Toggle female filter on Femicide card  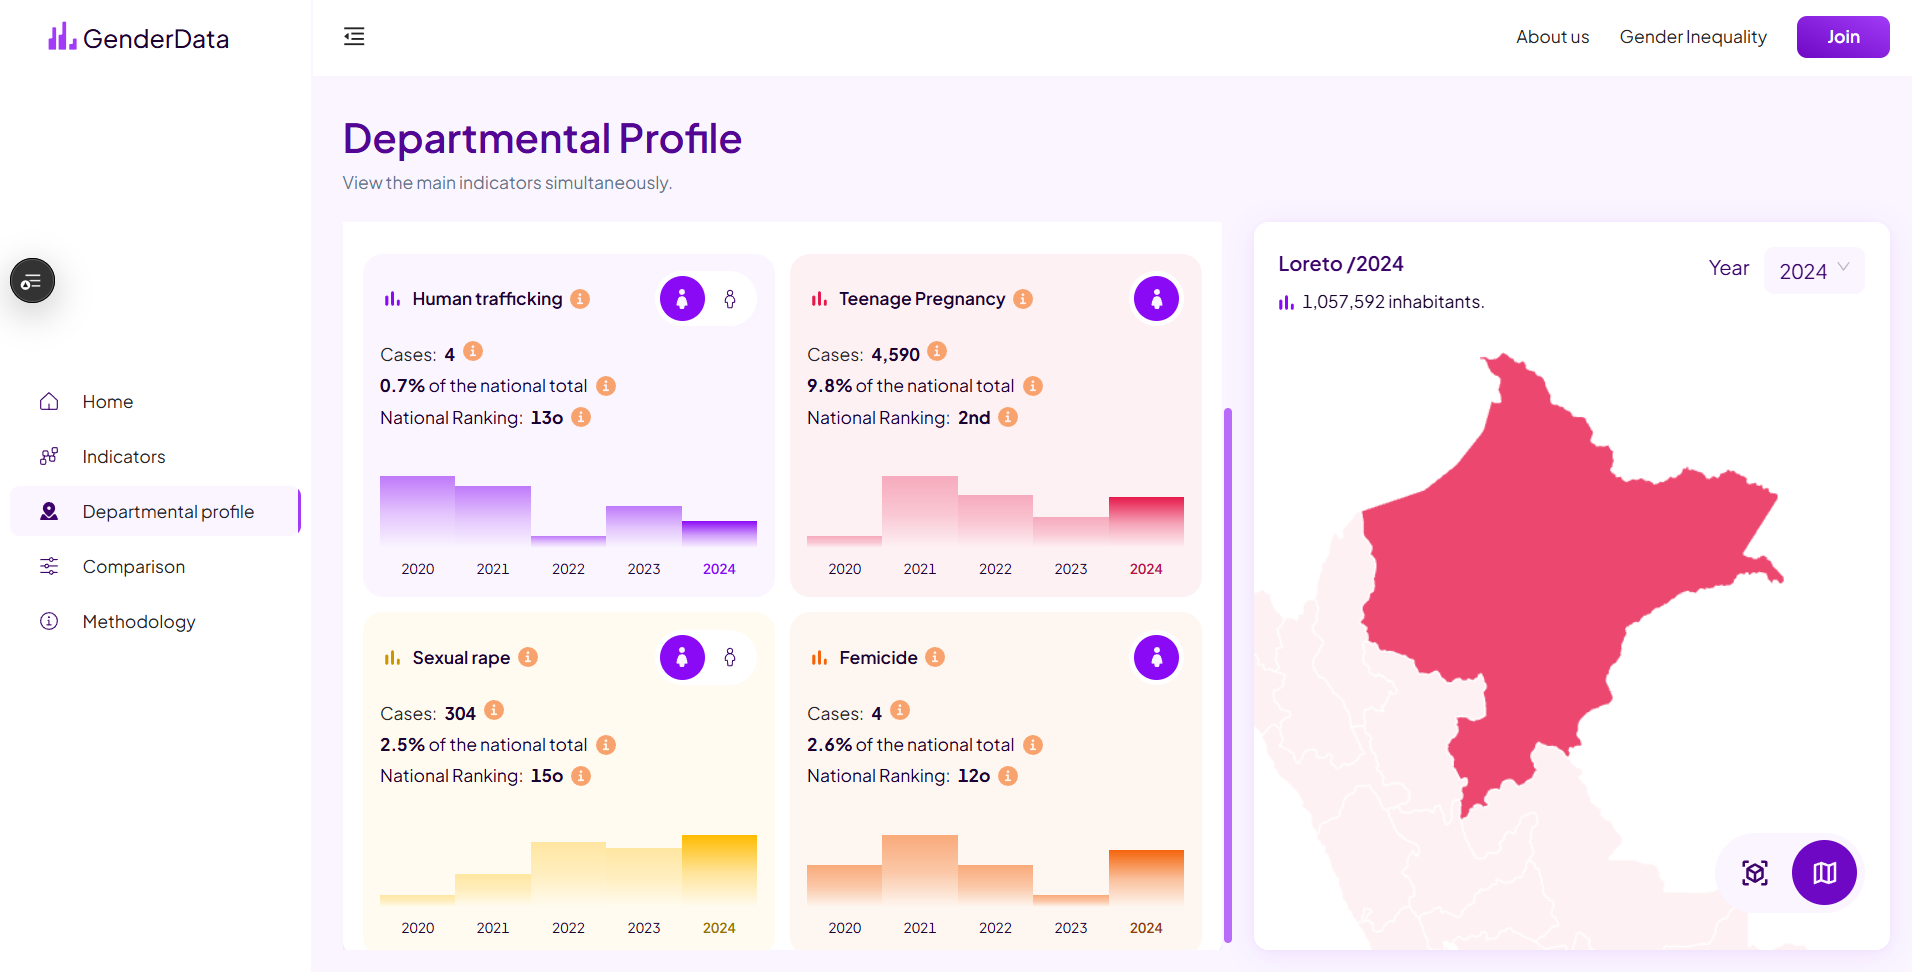coord(1156,657)
